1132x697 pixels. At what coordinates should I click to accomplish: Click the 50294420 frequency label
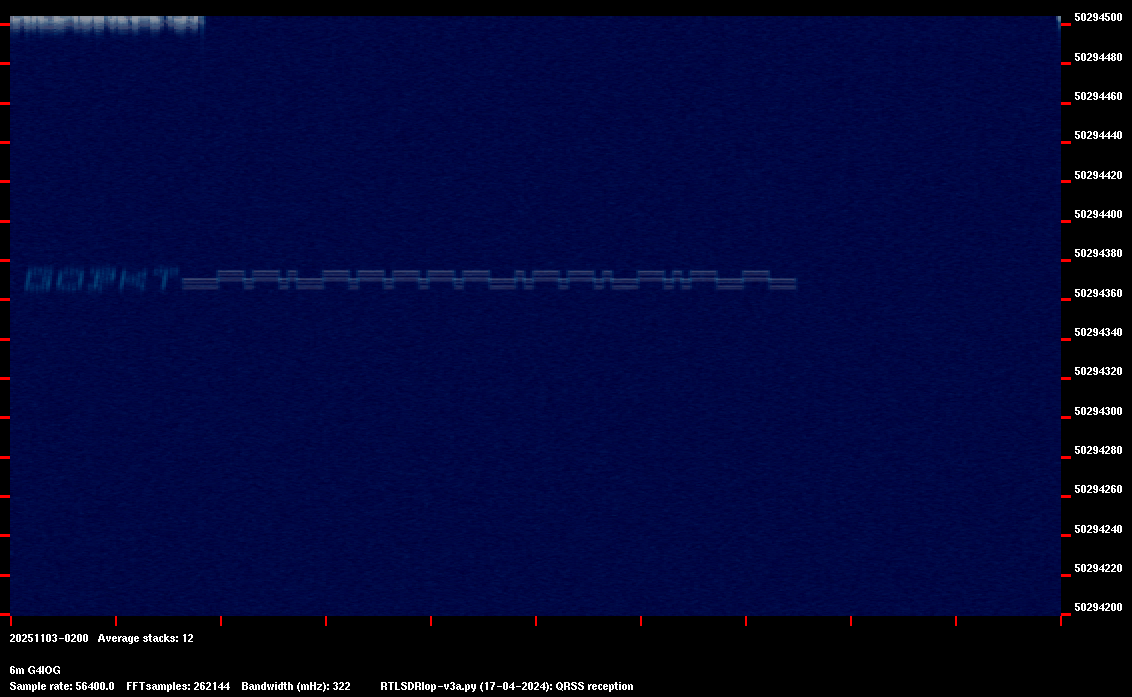point(1098,176)
